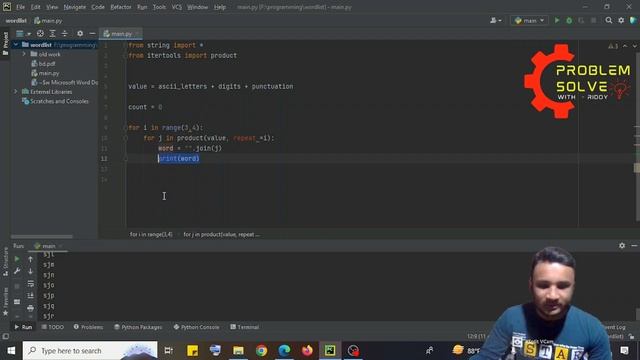This screenshot has width=640, height=360.
Task: Open Run tool window button
Action: 23,327
